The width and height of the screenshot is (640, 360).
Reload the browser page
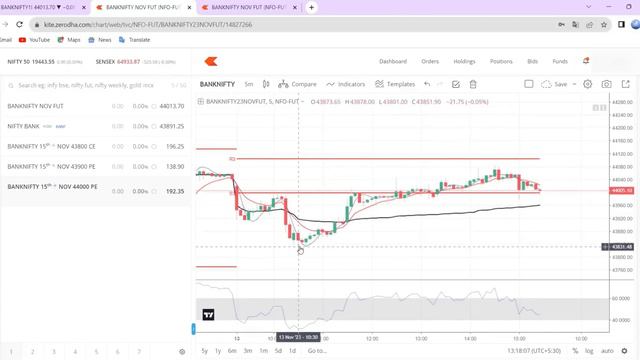pyautogui.click(x=19, y=24)
